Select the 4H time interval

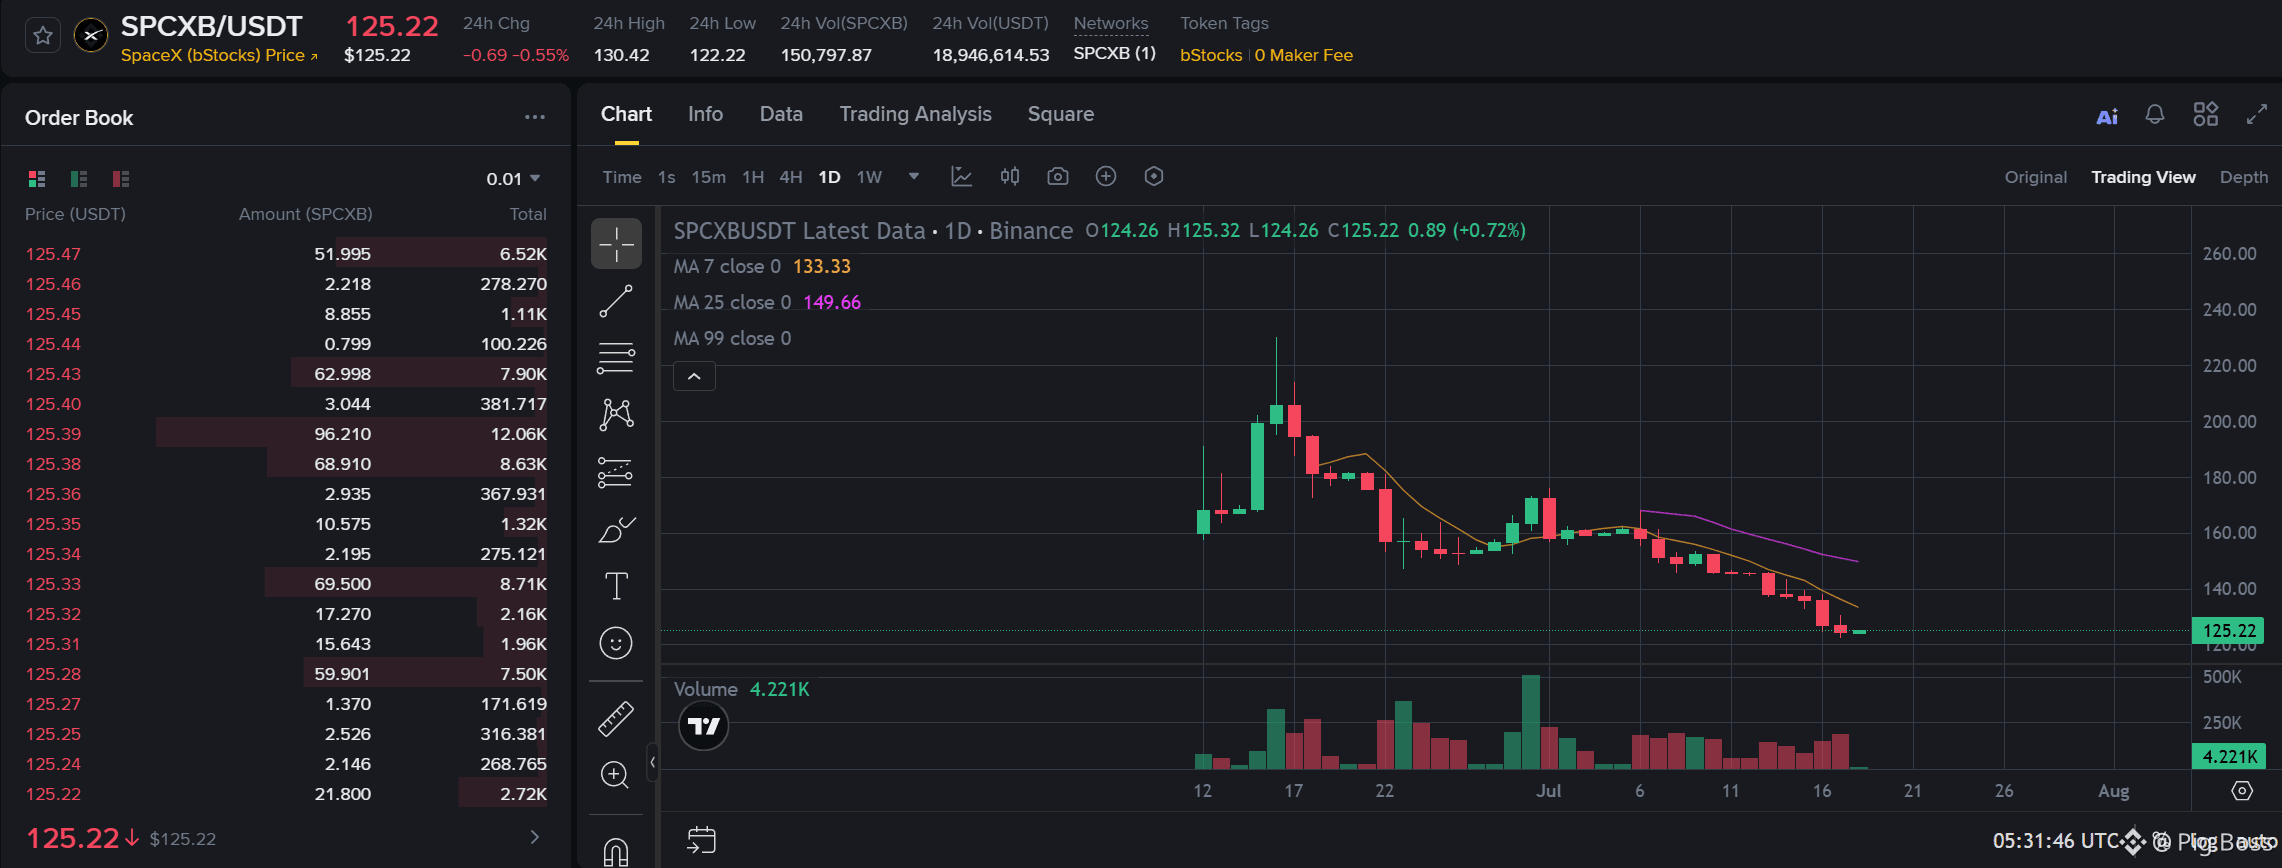[x=791, y=177]
